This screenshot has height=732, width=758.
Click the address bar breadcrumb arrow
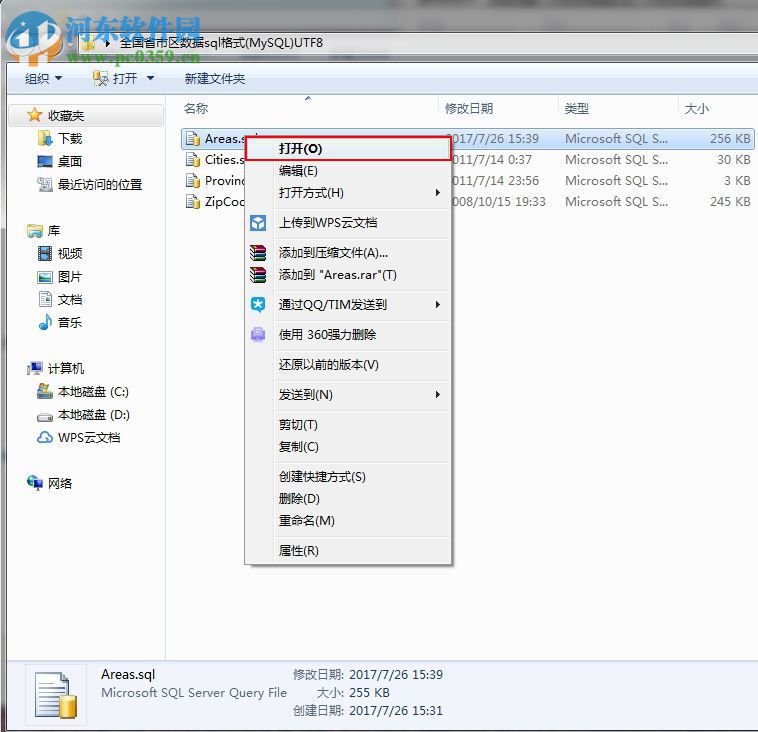click(x=107, y=44)
